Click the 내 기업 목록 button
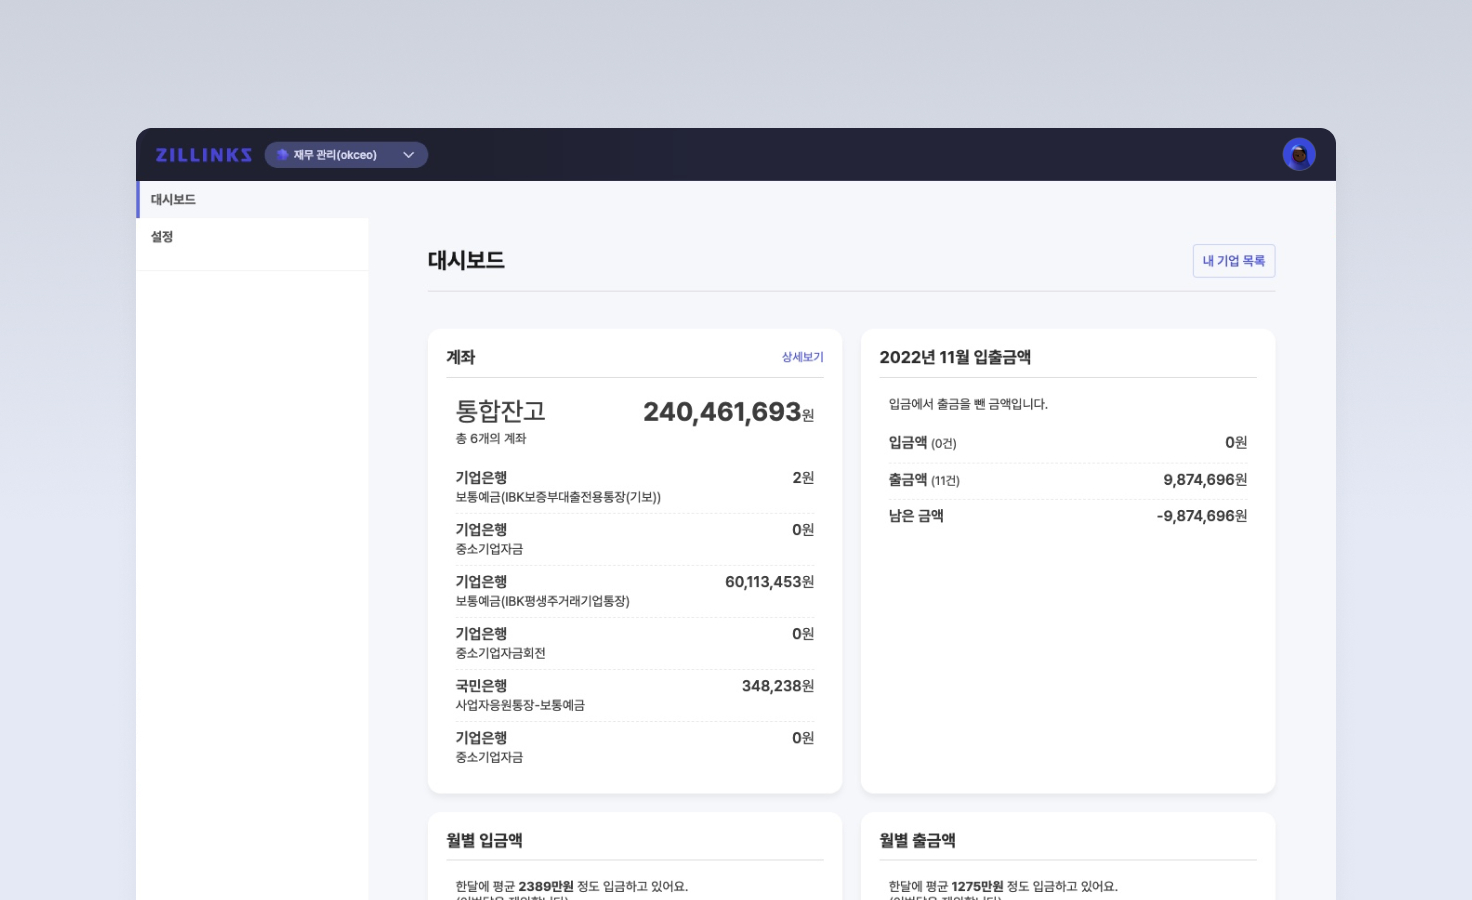The width and height of the screenshot is (1472, 900). (x=1234, y=261)
